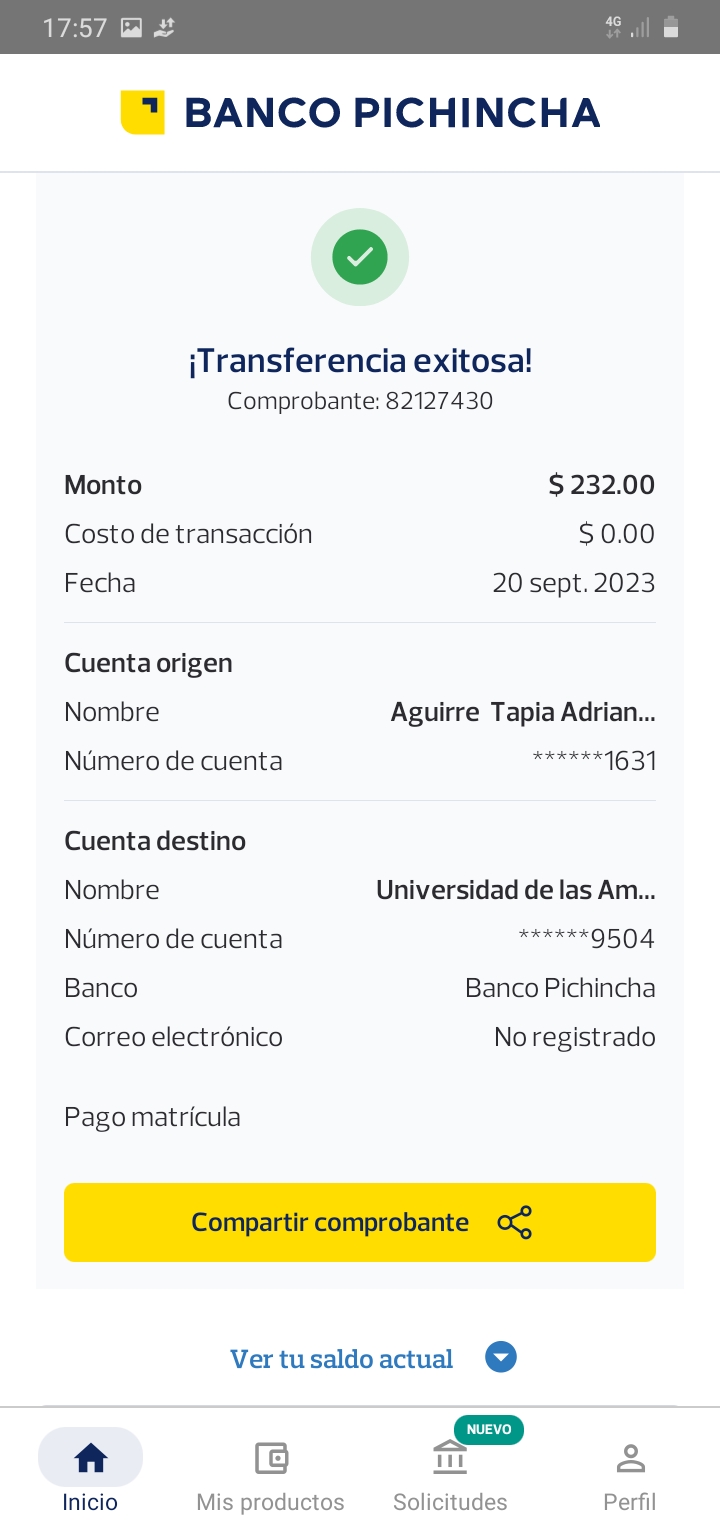
Task: Tap the truncated destination name Universidad de las Am
Action: (x=515, y=890)
